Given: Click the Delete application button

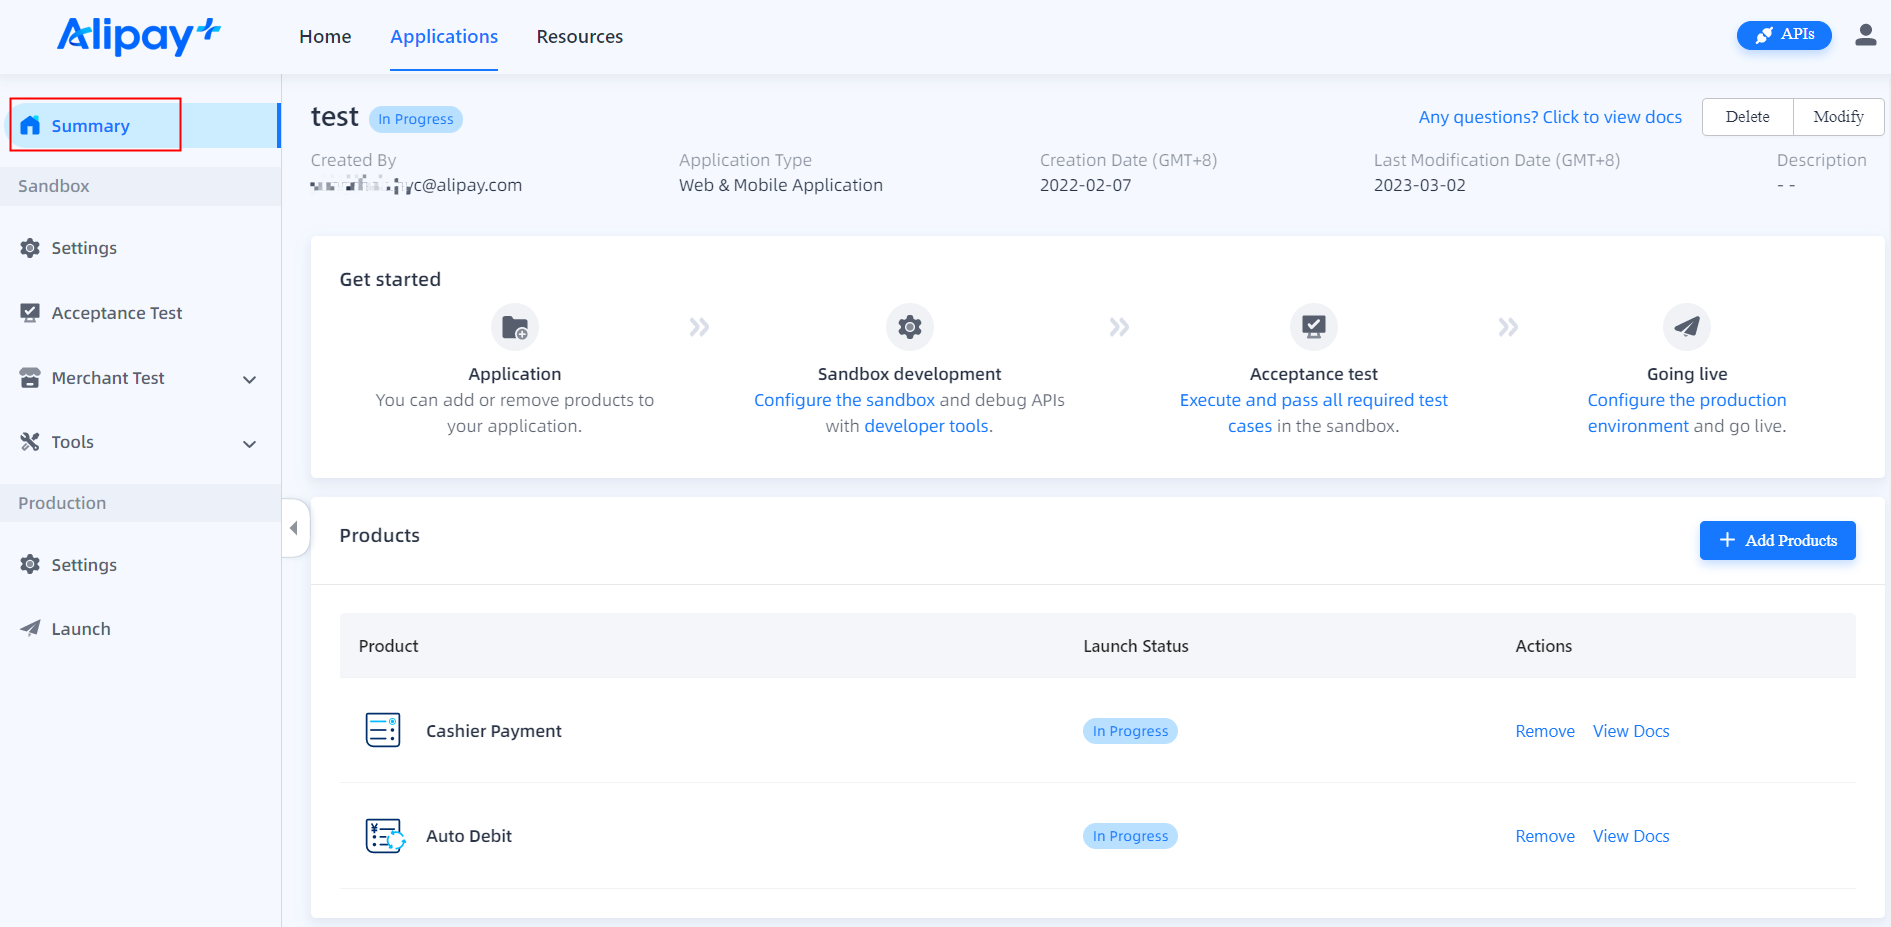Looking at the screenshot, I should click(1747, 117).
